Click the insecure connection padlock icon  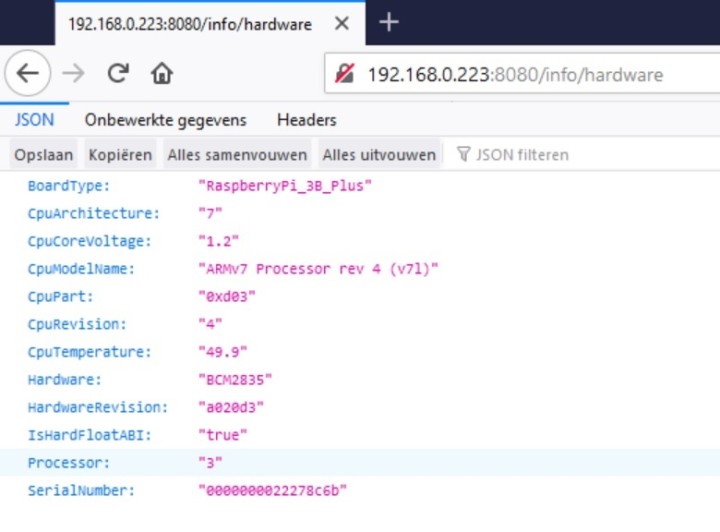point(345,74)
